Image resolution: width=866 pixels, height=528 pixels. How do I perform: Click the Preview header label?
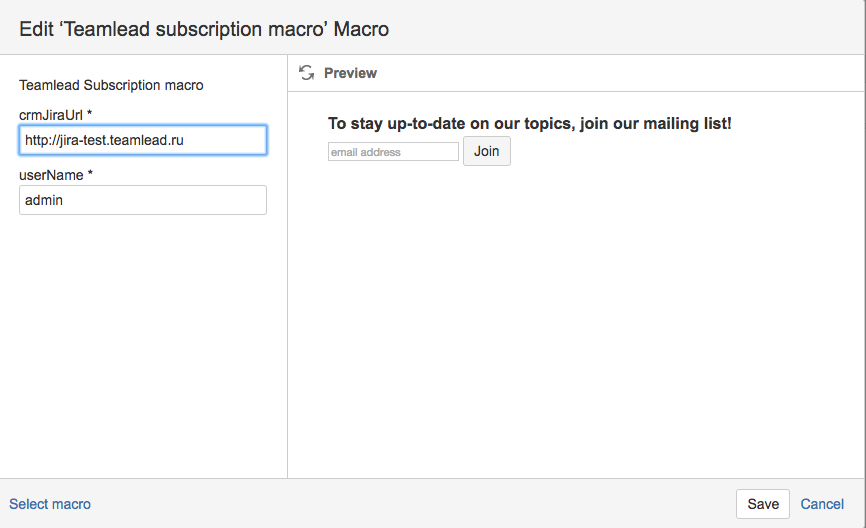tap(350, 73)
